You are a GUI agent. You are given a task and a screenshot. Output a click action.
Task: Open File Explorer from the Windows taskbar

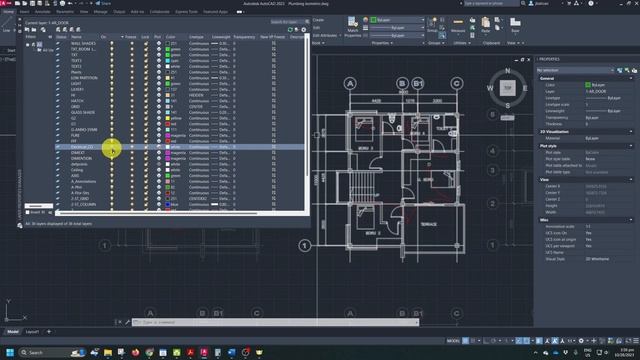[108, 352]
